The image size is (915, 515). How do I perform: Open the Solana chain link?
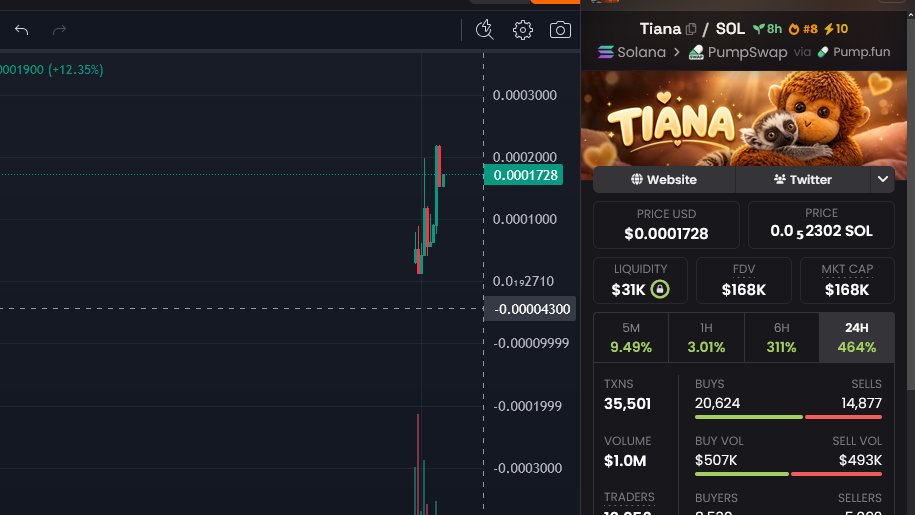click(x=632, y=52)
